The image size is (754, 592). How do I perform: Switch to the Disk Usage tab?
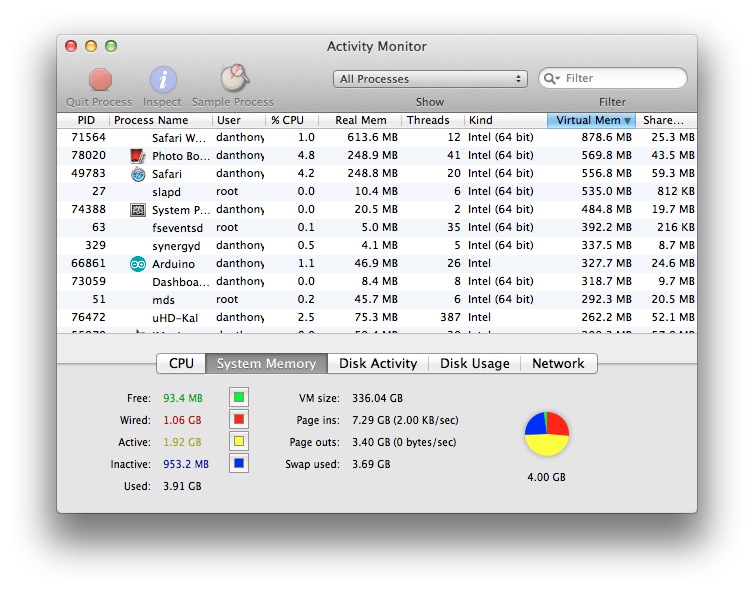(475, 363)
